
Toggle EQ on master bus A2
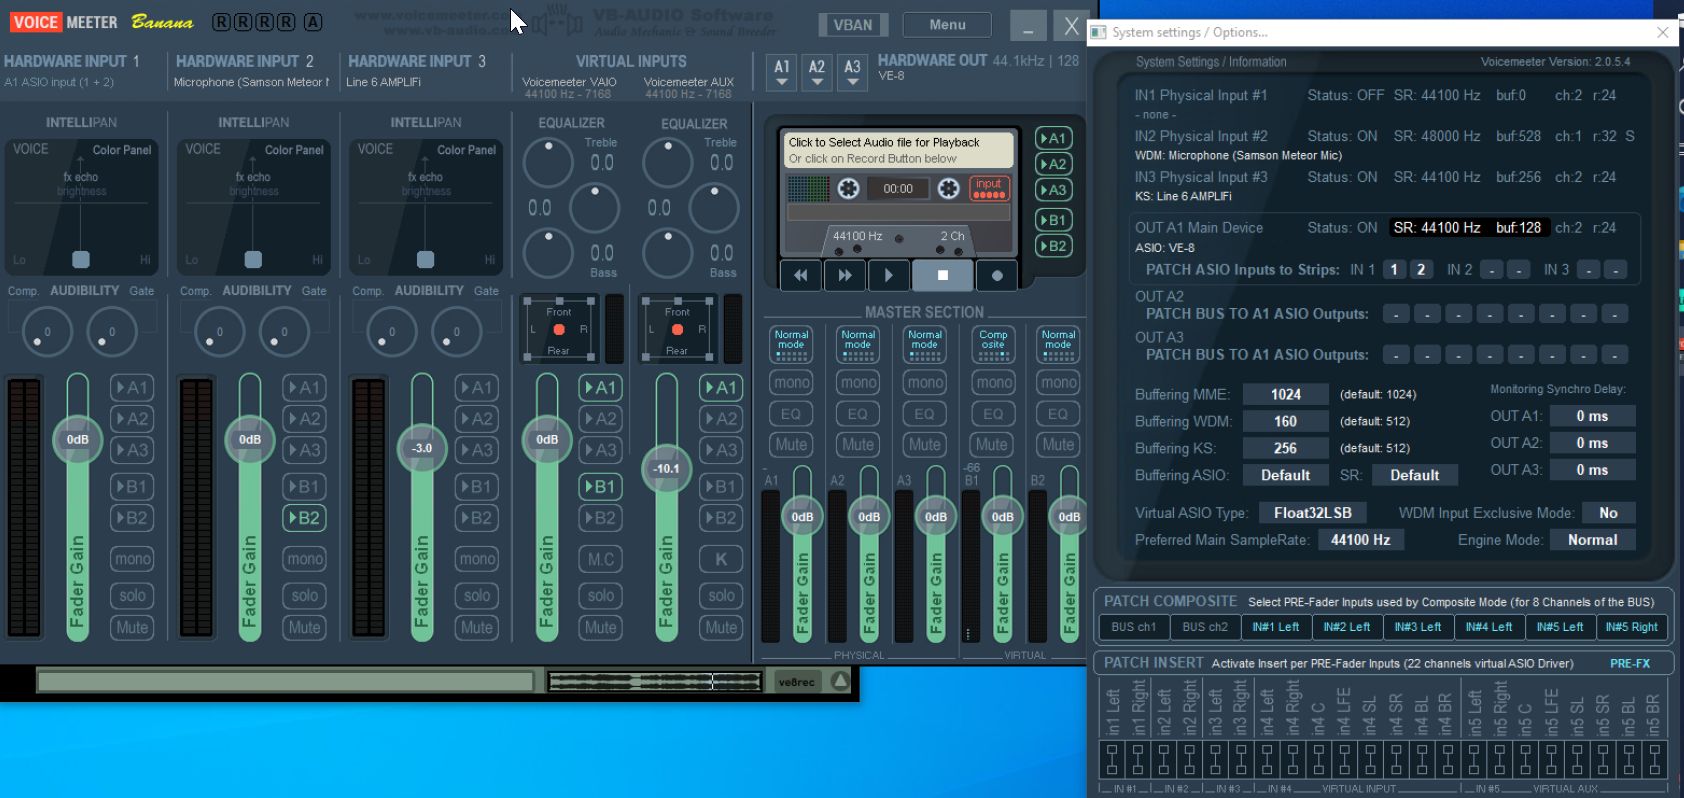click(x=858, y=414)
